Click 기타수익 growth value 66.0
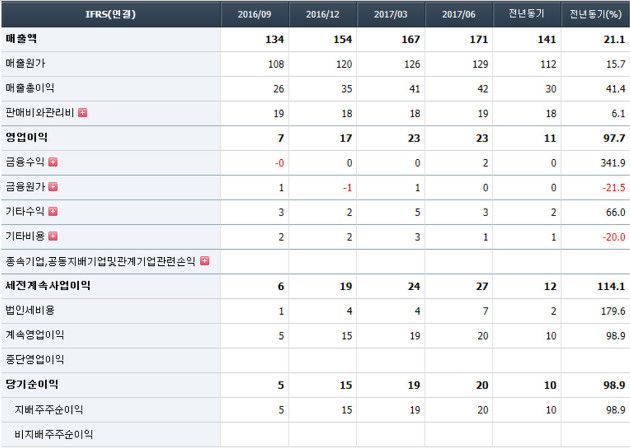 click(616, 213)
